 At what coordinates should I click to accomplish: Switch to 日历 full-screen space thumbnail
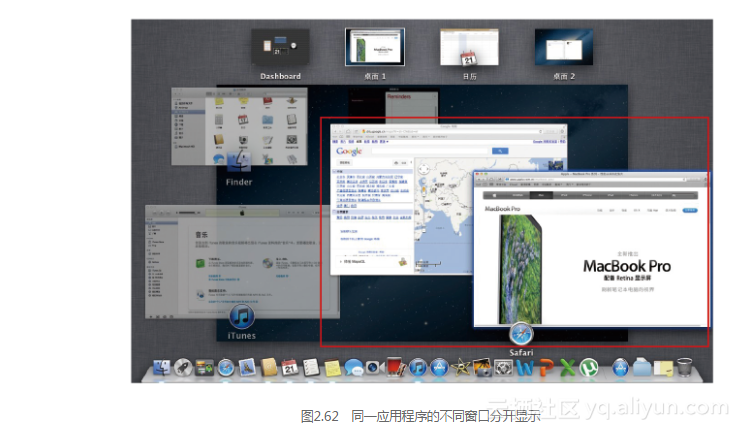tap(469, 47)
